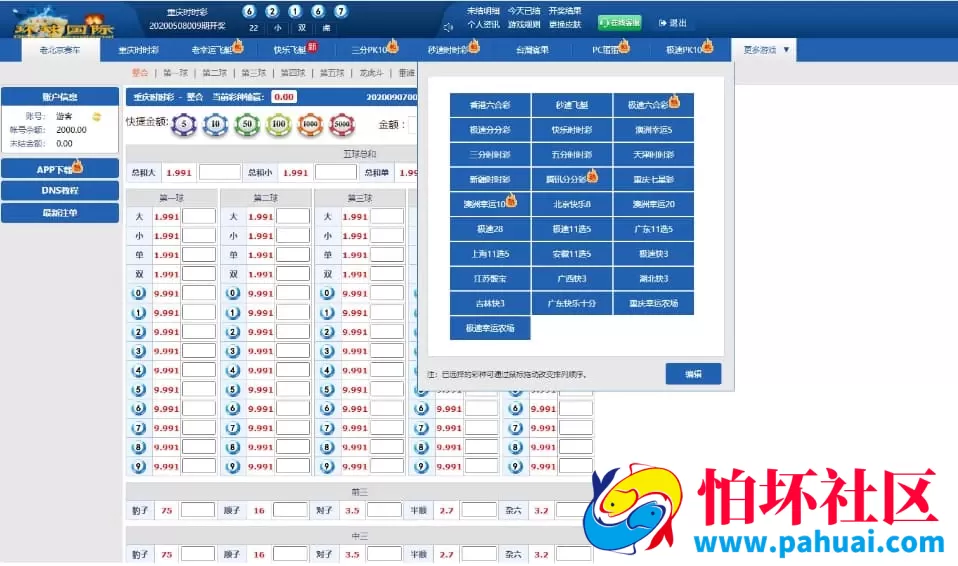This screenshot has height=566, width=958.
Task: Open 游戏规则 link
Action: (524, 24)
